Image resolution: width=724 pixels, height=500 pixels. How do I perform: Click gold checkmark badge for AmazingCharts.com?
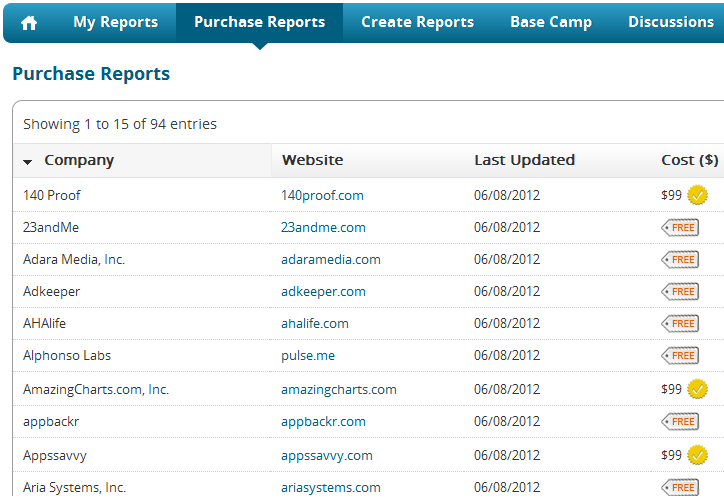[697, 389]
